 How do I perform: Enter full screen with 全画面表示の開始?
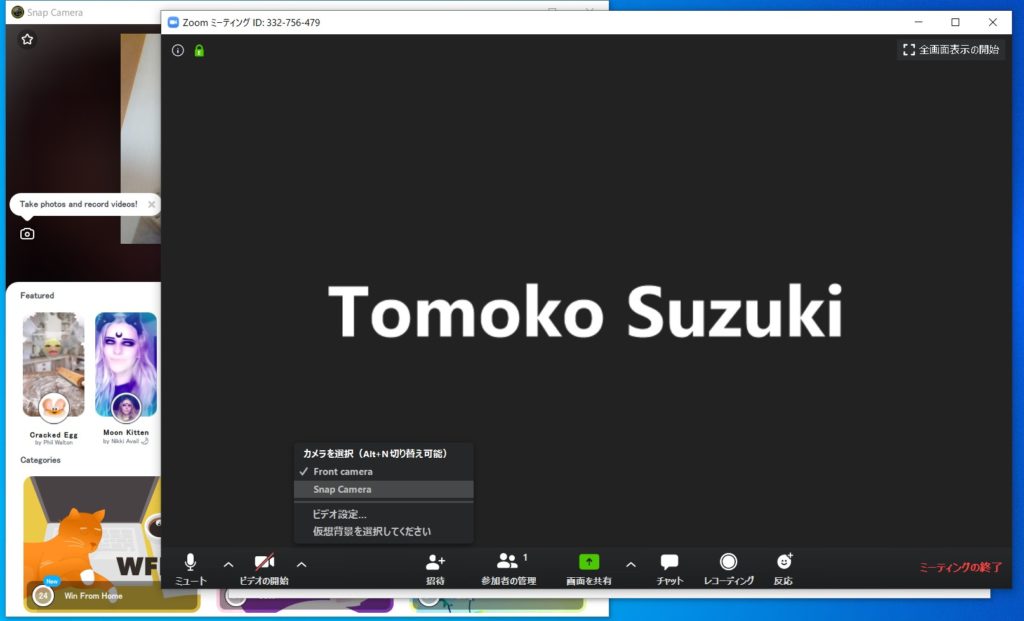951,50
